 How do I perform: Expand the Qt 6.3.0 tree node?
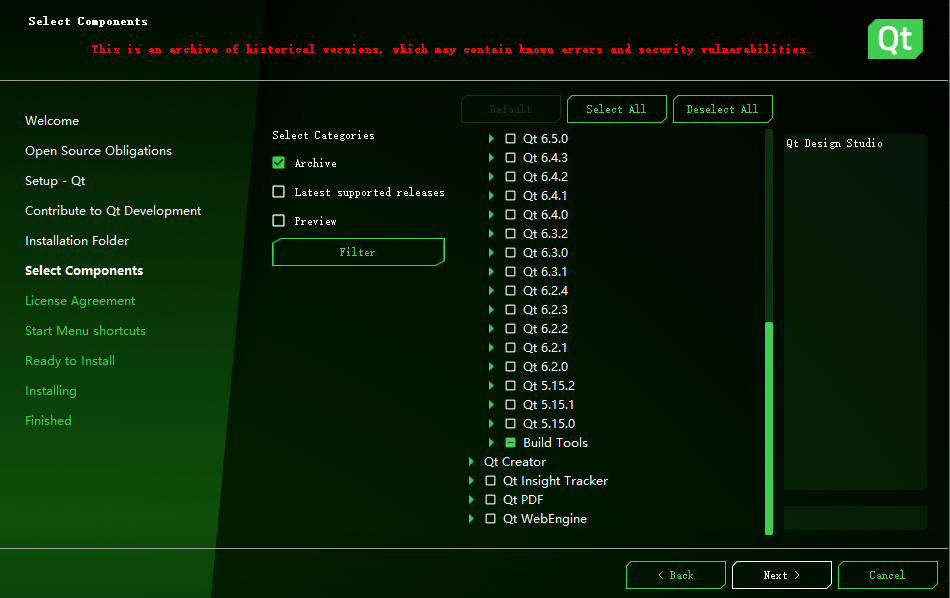tap(491, 253)
